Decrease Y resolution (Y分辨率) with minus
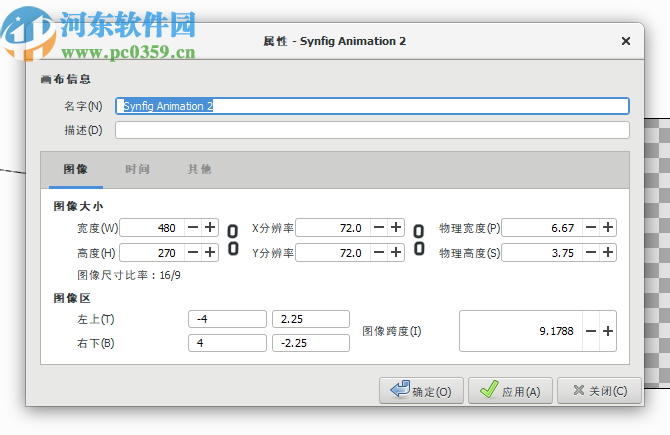This screenshot has width=670, height=435. pos(379,253)
